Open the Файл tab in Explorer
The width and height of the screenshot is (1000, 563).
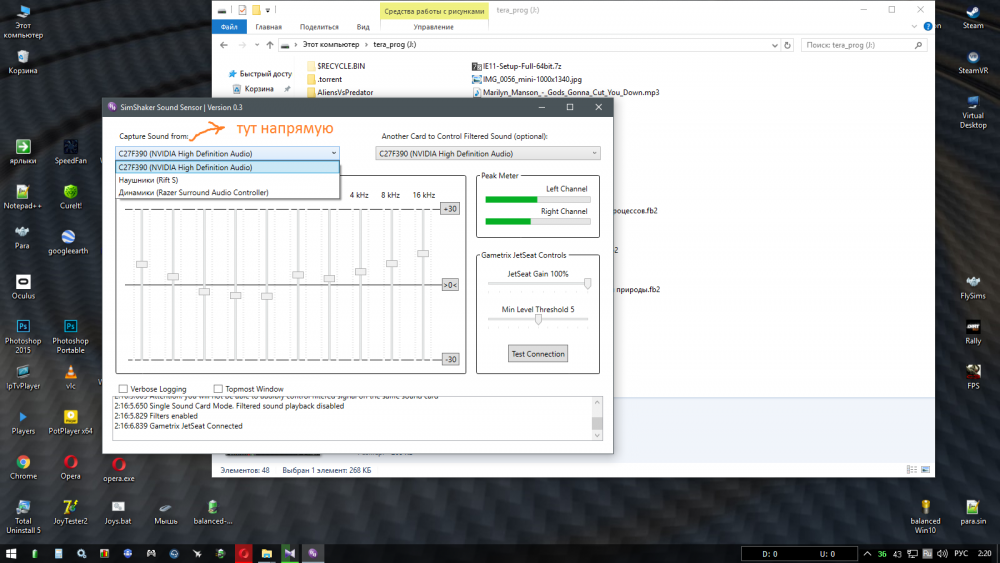tap(229, 27)
